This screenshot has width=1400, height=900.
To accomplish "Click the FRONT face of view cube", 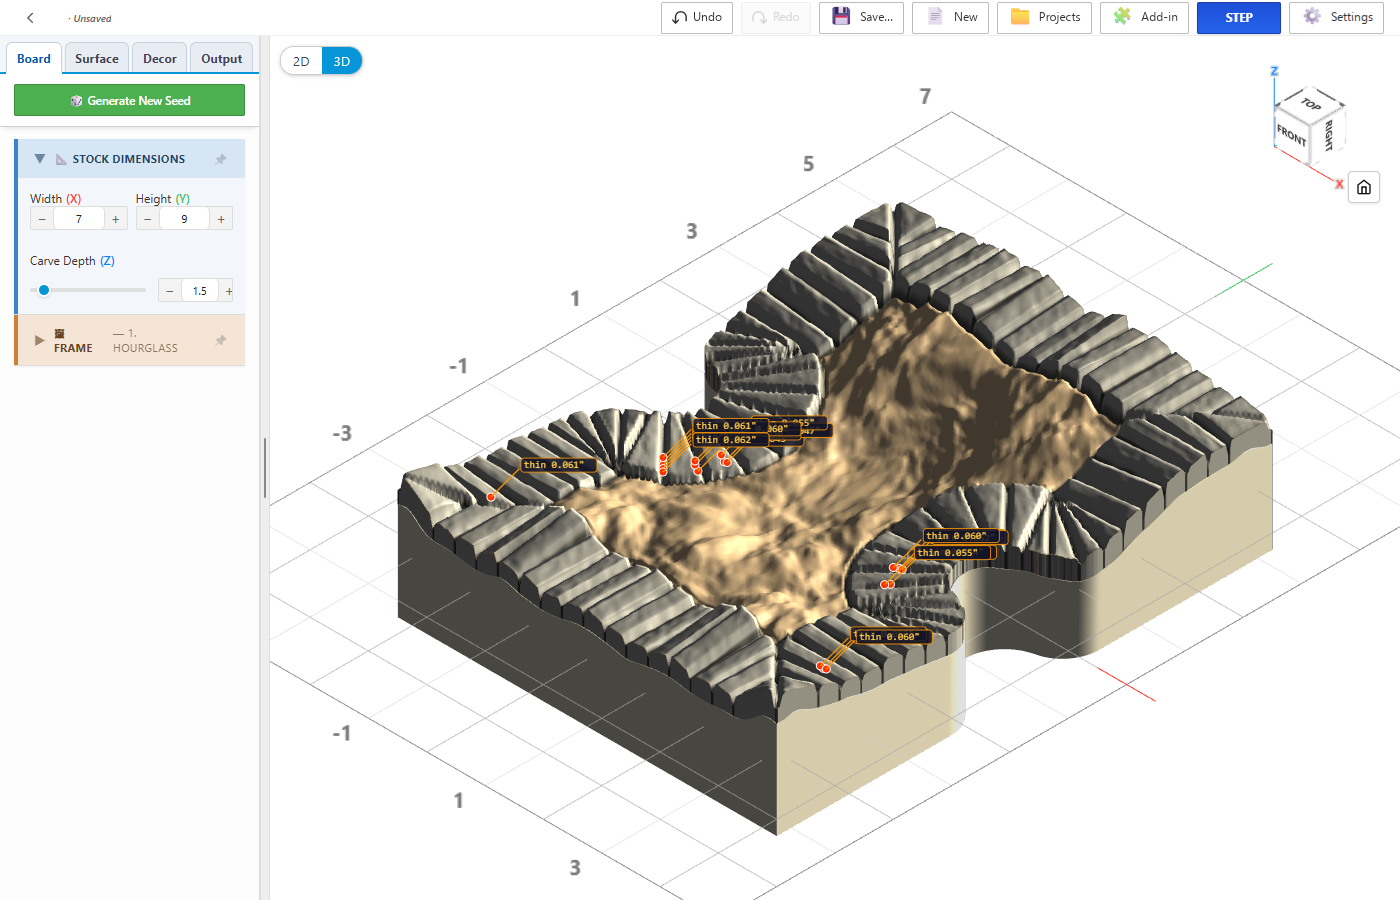I will (x=1291, y=134).
